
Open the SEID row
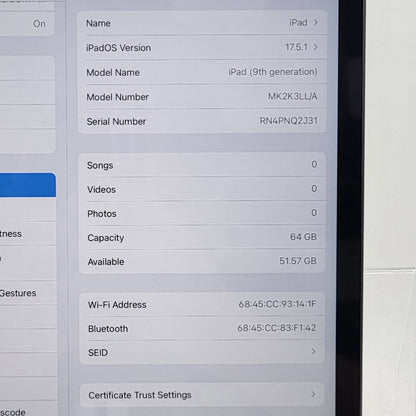coord(202,352)
